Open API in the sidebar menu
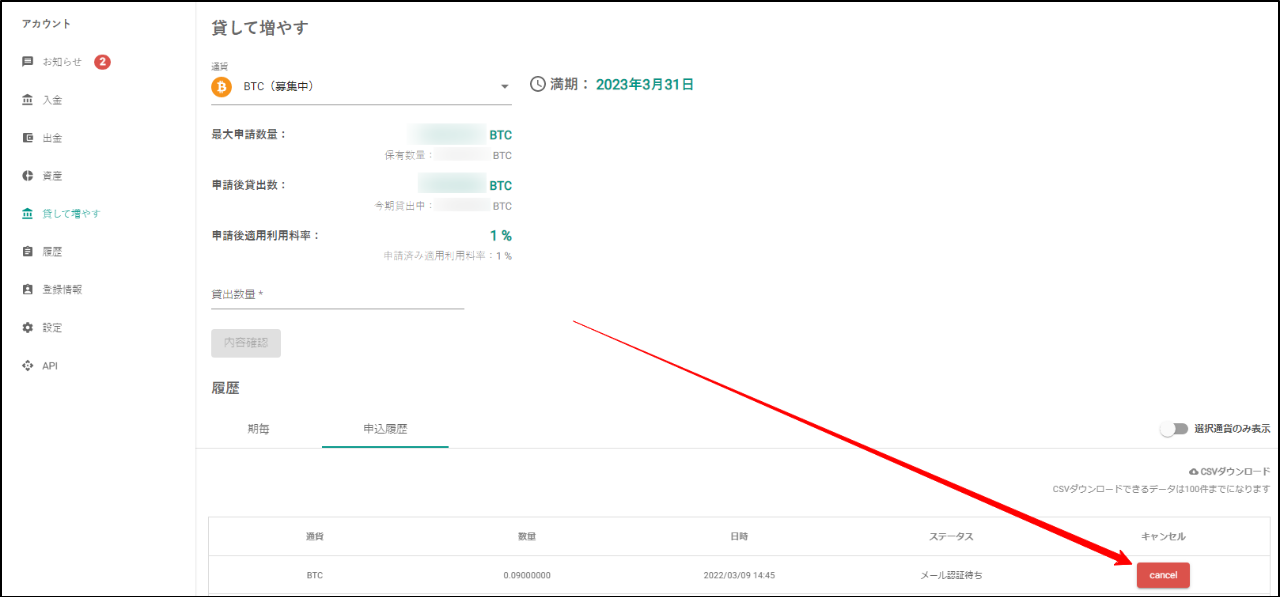1280x597 pixels. pyautogui.click(x=50, y=366)
